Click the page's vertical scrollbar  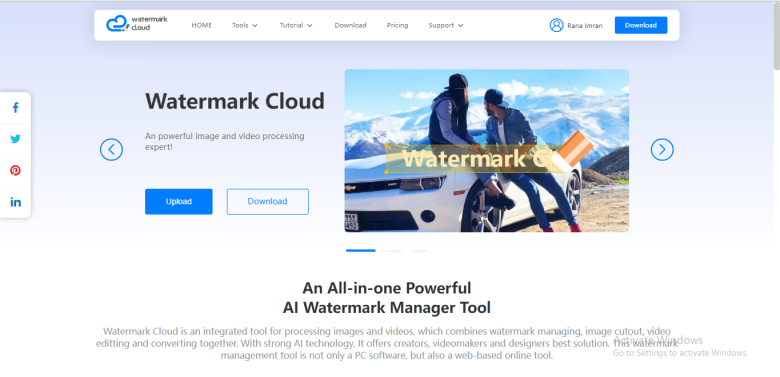tap(776, 36)
